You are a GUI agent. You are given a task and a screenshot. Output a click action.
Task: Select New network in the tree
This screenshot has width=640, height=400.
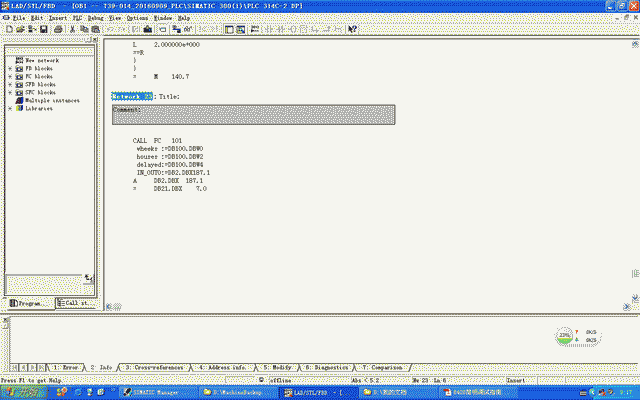(x=41, y=60)
